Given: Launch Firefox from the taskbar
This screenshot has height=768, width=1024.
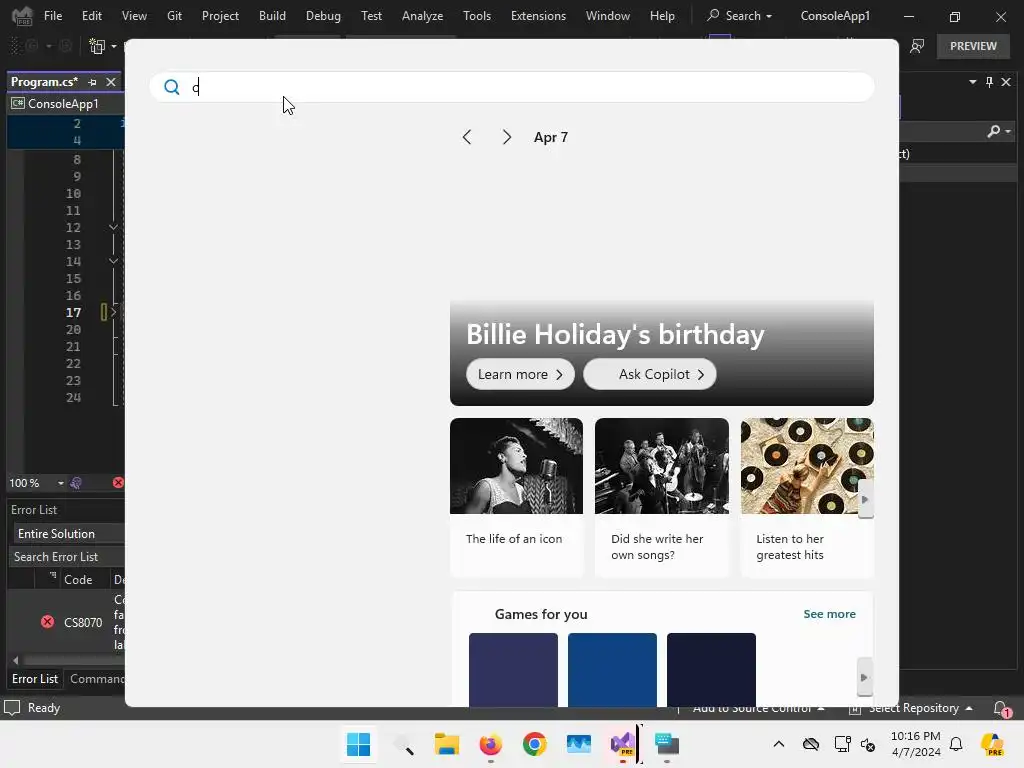Looking at the screenshot, I should point(490,744).
